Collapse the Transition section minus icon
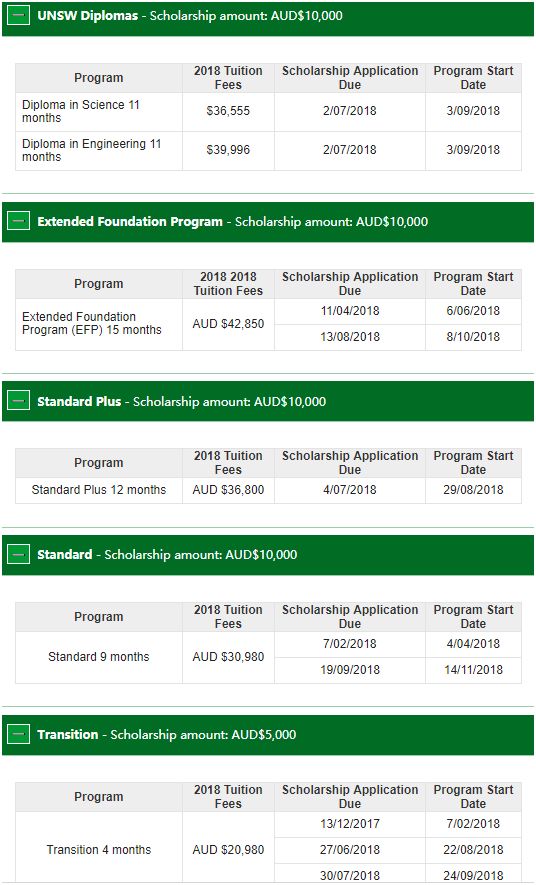536x885 pixels. pyautogui.click(x=19, y=734)
